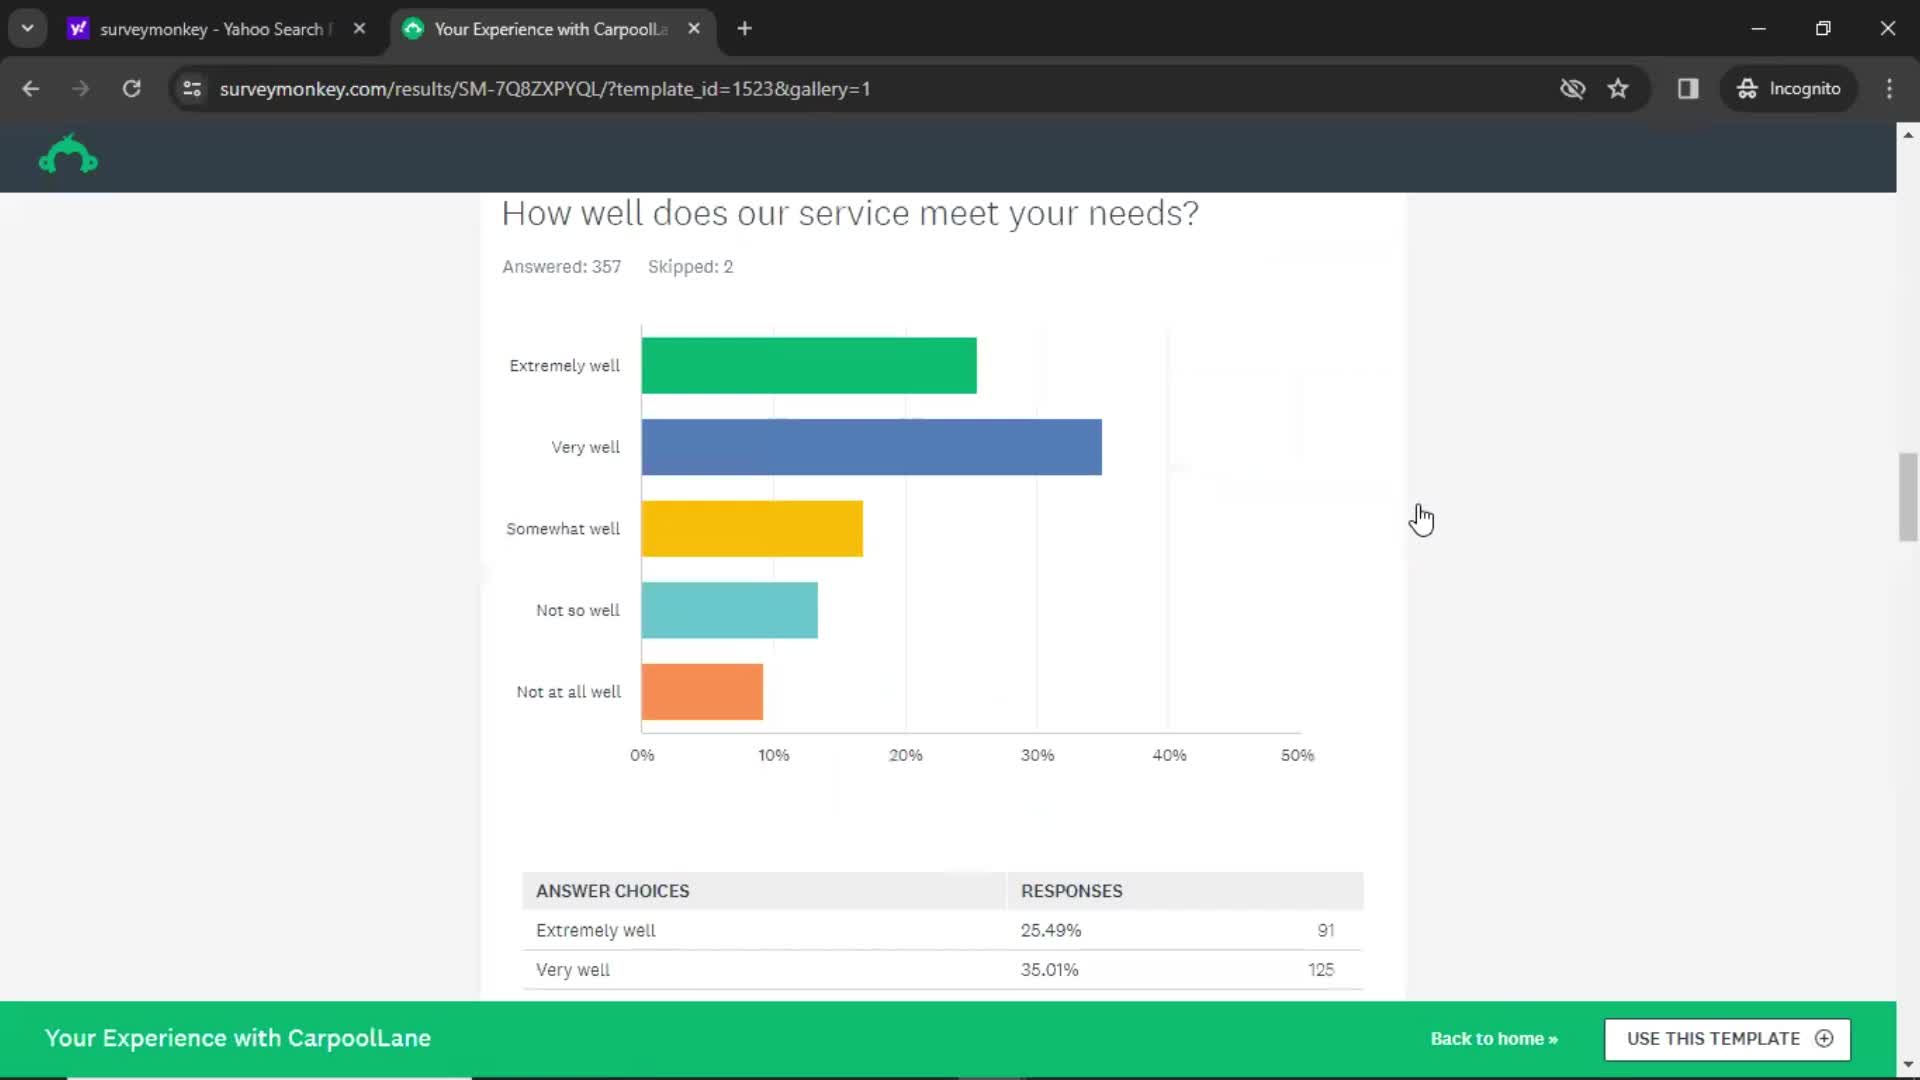Viewport: 1920px width, 1080px height.
Task: Click the 'Somewhat well' chart axis label
Action: (x=563, y=529)
